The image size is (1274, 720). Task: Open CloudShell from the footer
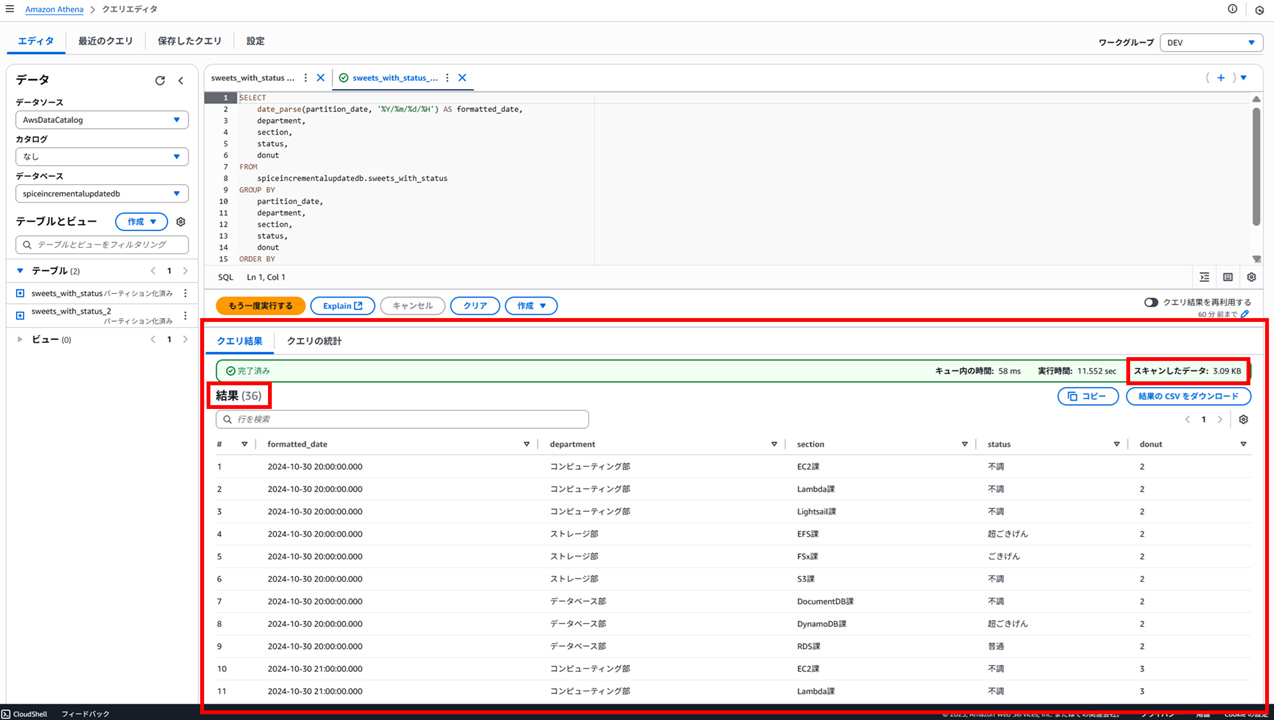coord(26,714)
